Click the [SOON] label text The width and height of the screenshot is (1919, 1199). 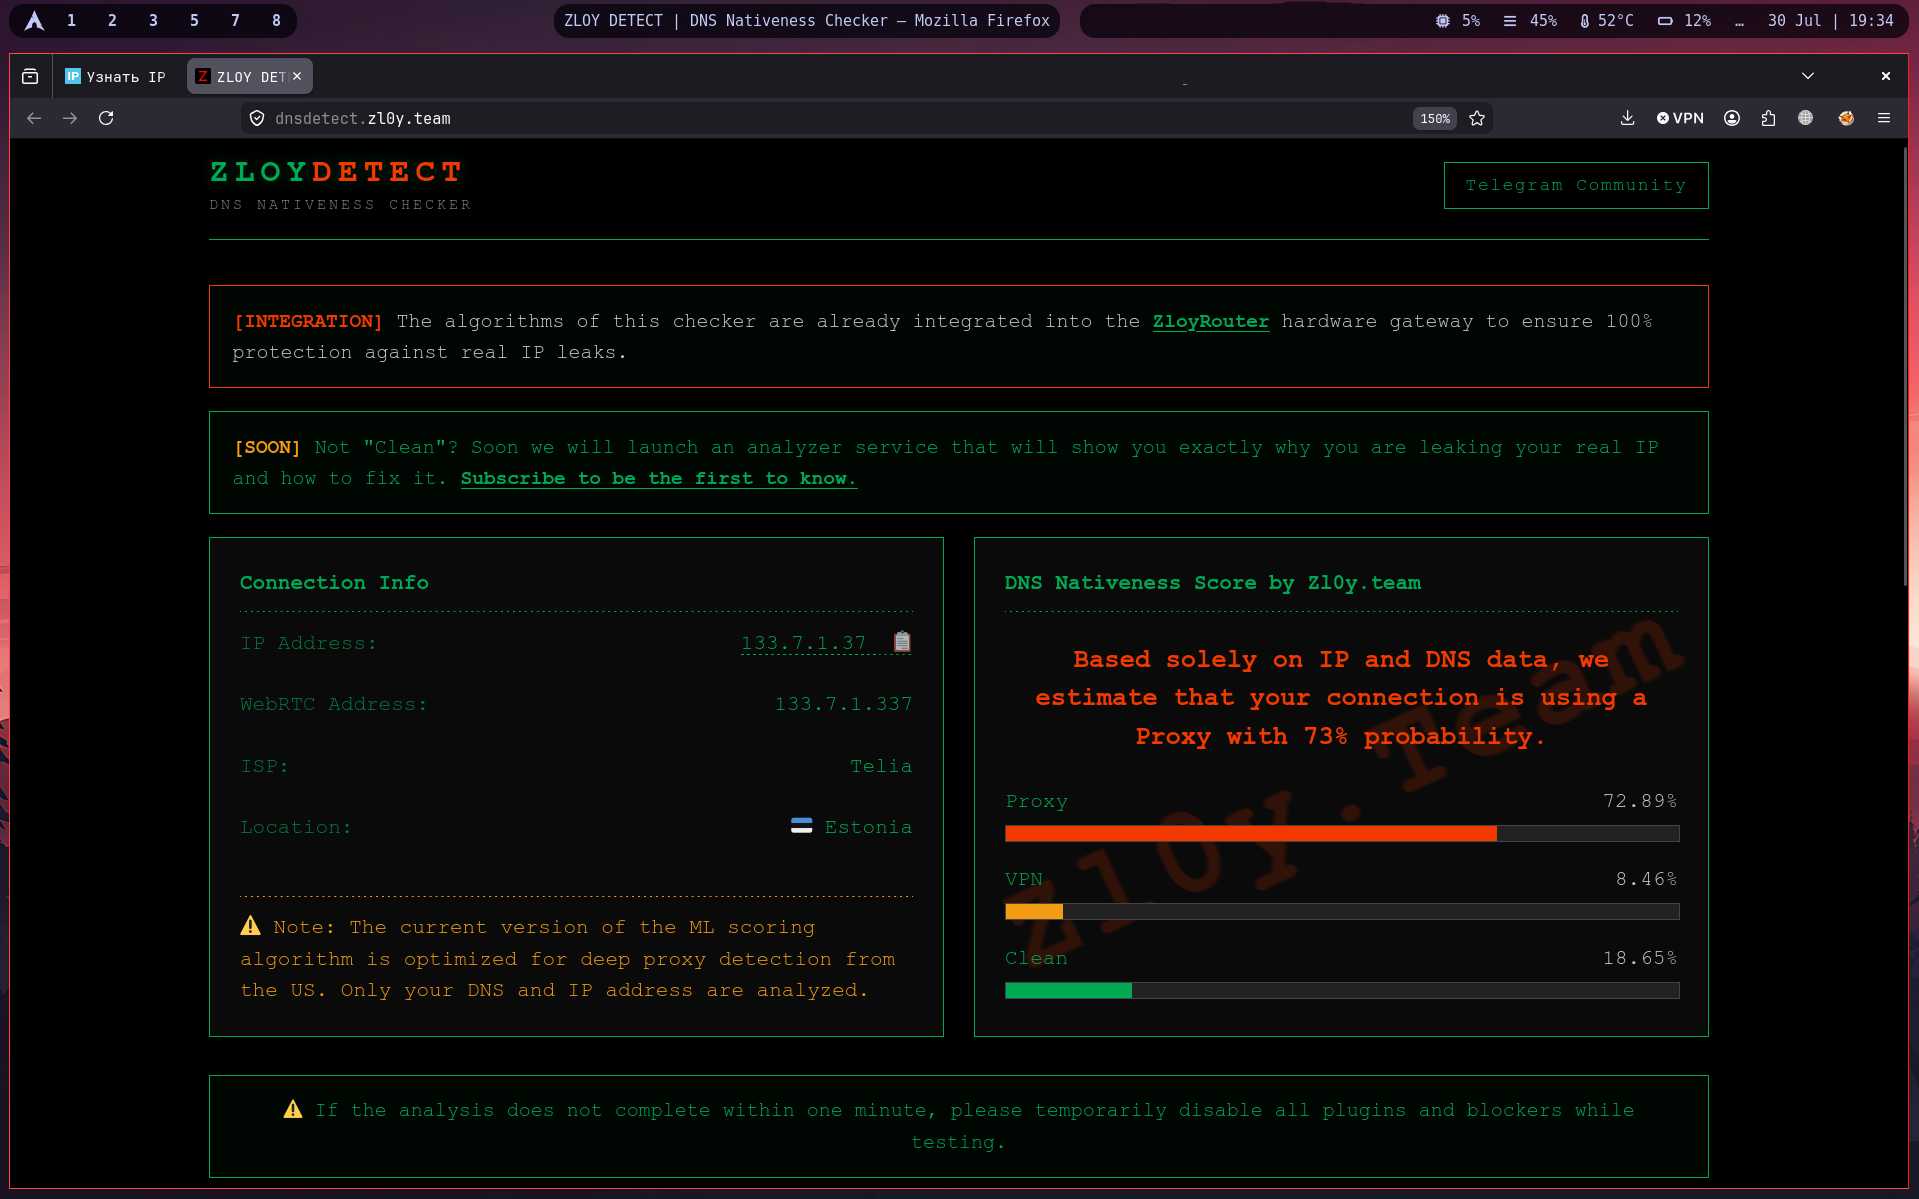pyautogui.click(x=267, y=447)
